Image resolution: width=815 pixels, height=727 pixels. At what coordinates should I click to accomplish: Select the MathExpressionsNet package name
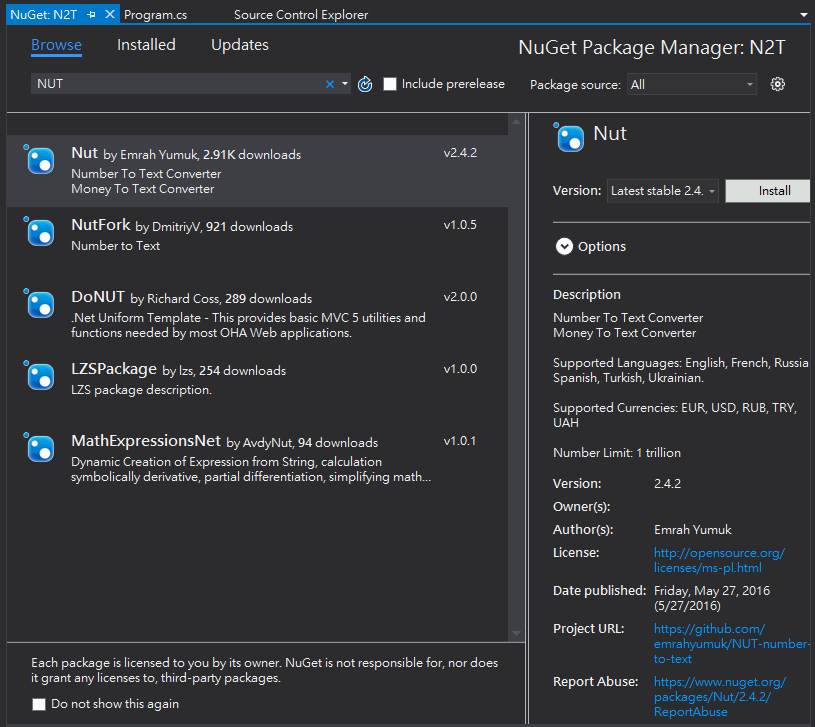(x=146, y=441)
